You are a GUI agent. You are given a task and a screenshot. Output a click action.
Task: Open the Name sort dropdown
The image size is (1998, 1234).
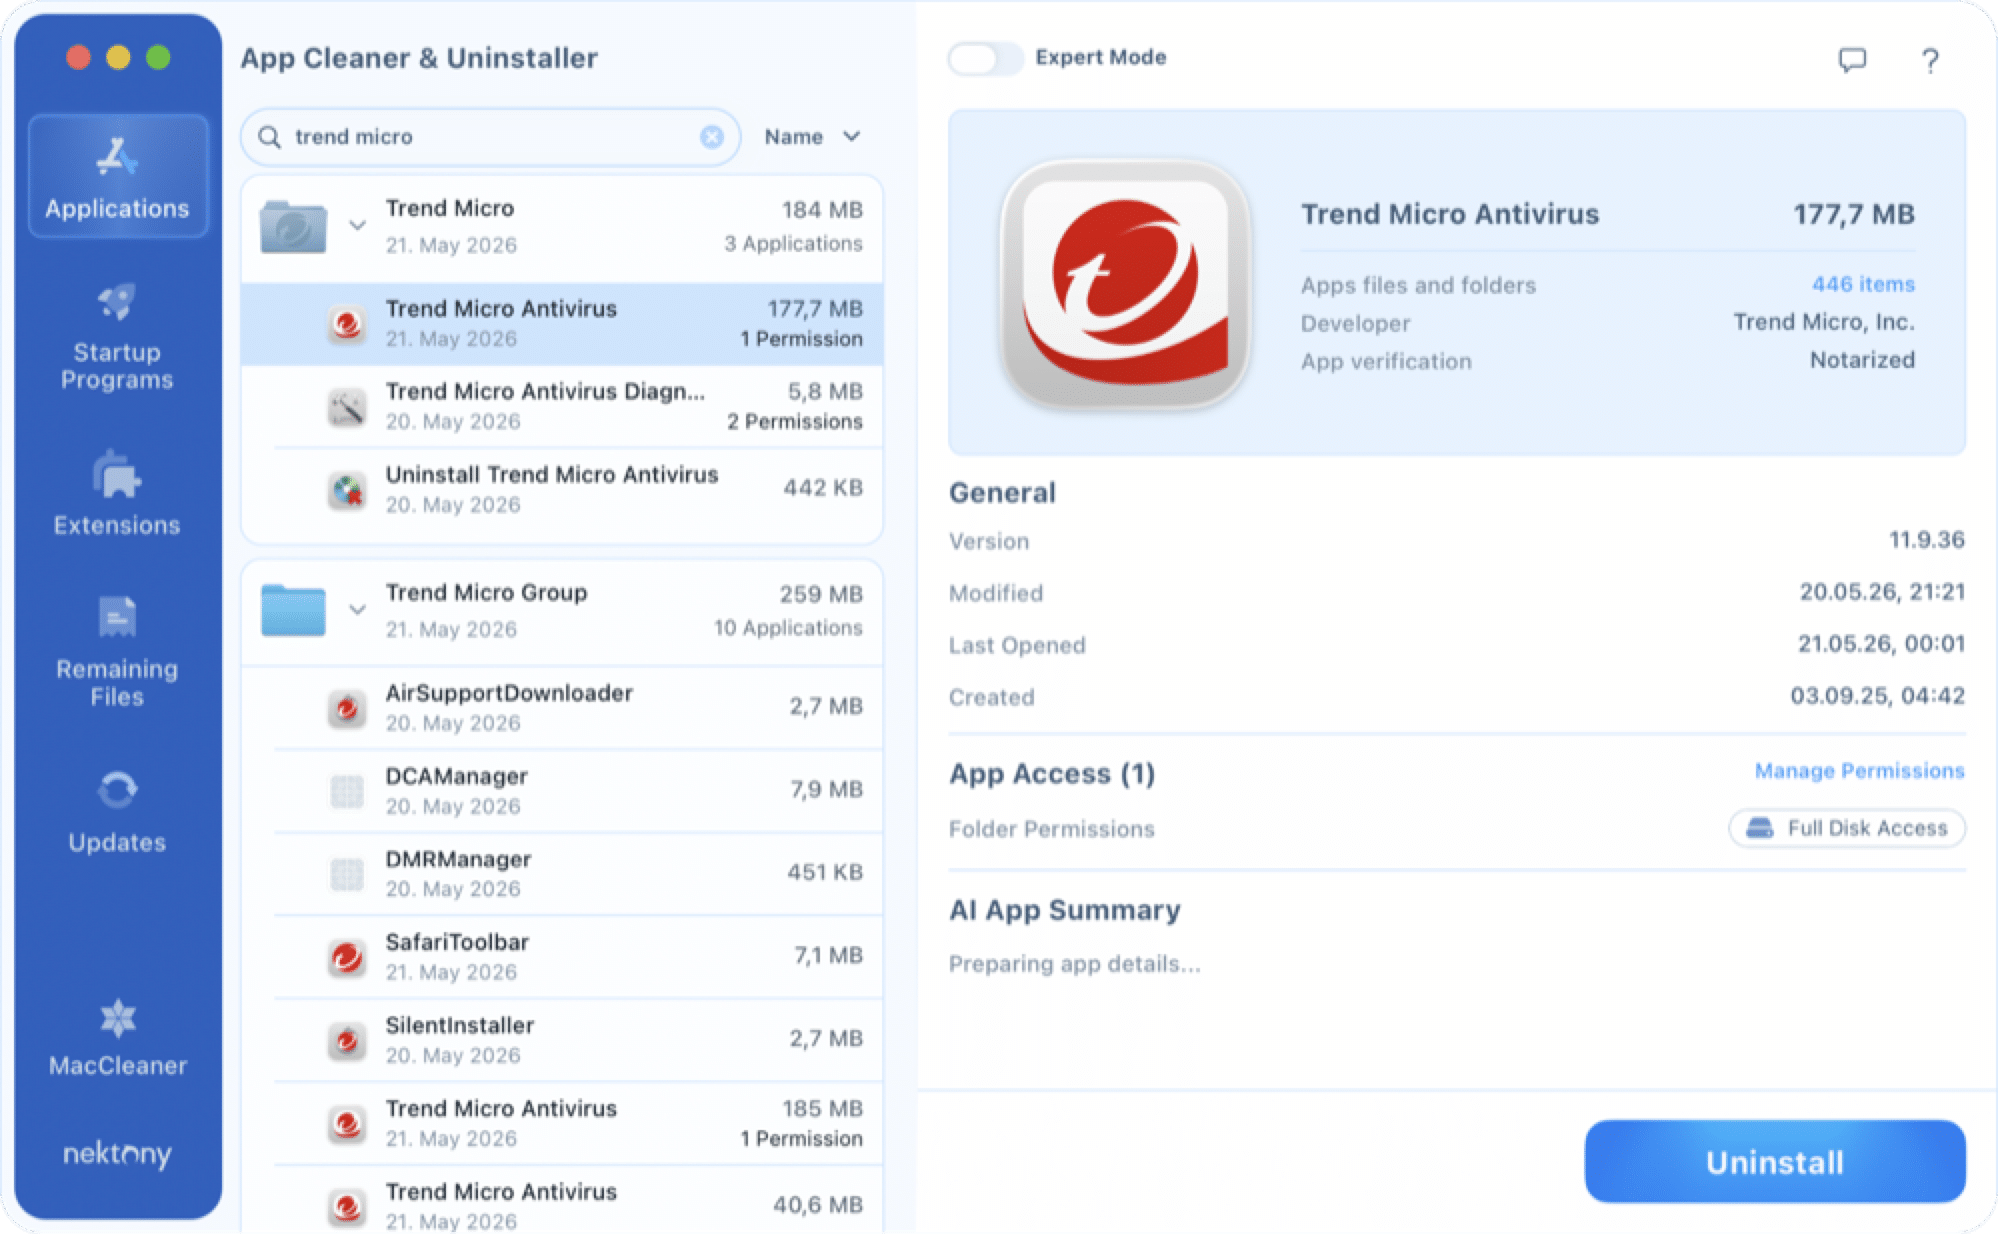(x=812, y=137)
